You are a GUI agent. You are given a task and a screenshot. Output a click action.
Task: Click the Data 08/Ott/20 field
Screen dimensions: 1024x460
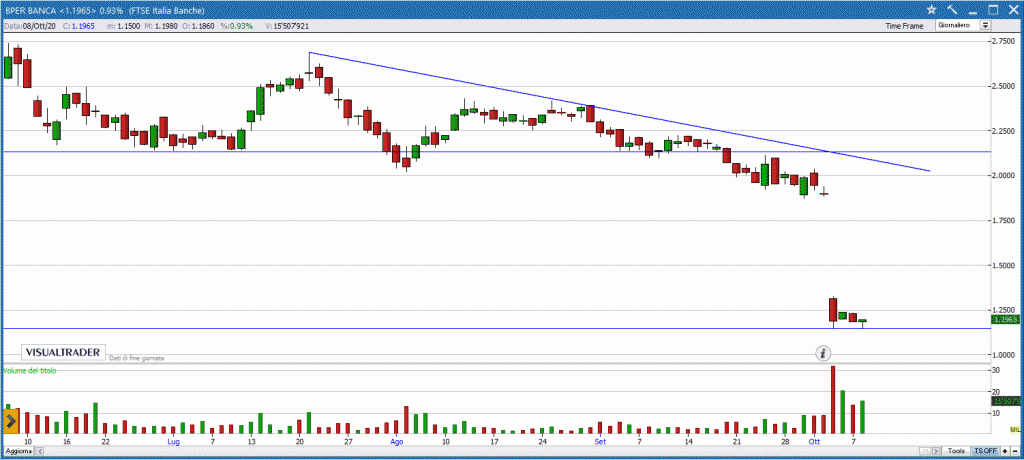pyautogui.click(x=31, y=26)
